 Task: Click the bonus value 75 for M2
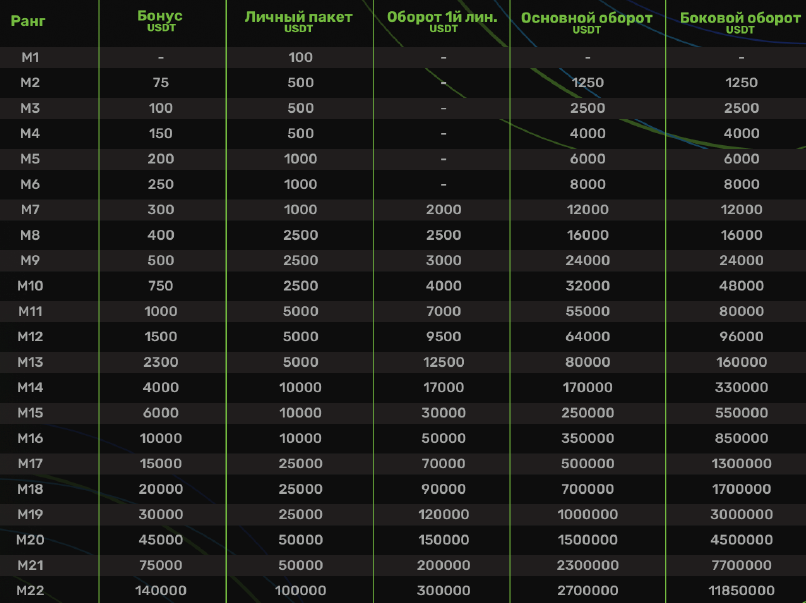160,83
